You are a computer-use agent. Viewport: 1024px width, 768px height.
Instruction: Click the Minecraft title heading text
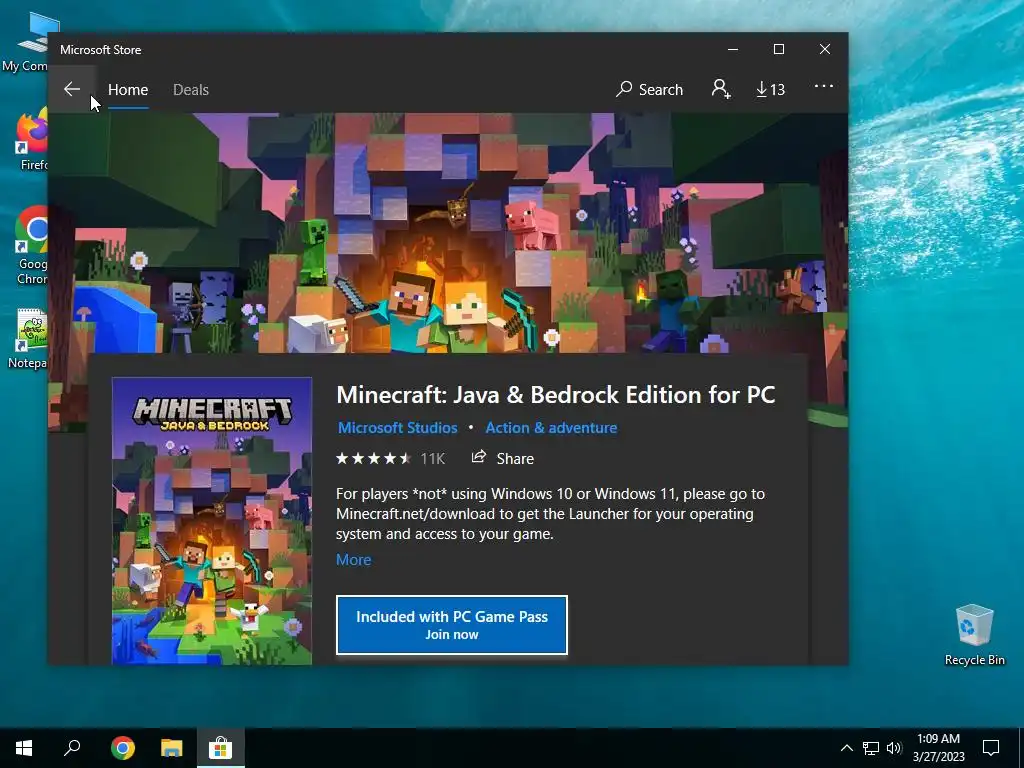pos(556,394)
